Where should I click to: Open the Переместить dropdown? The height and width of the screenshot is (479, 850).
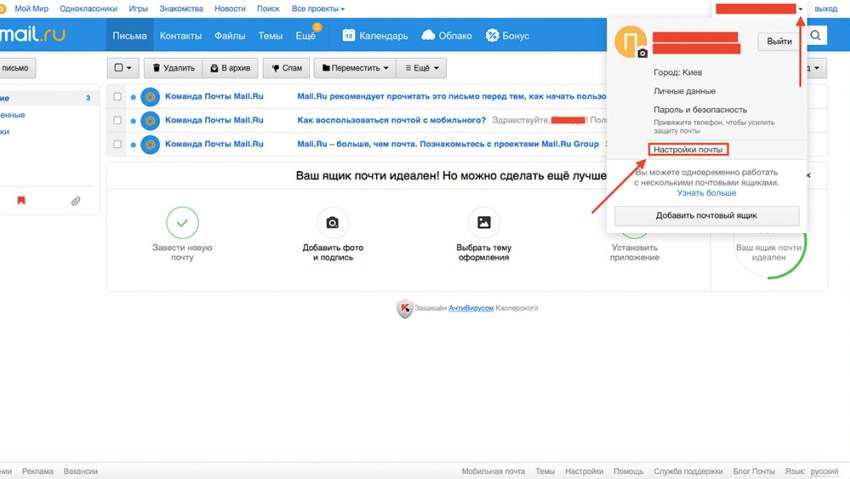(355, 68)
